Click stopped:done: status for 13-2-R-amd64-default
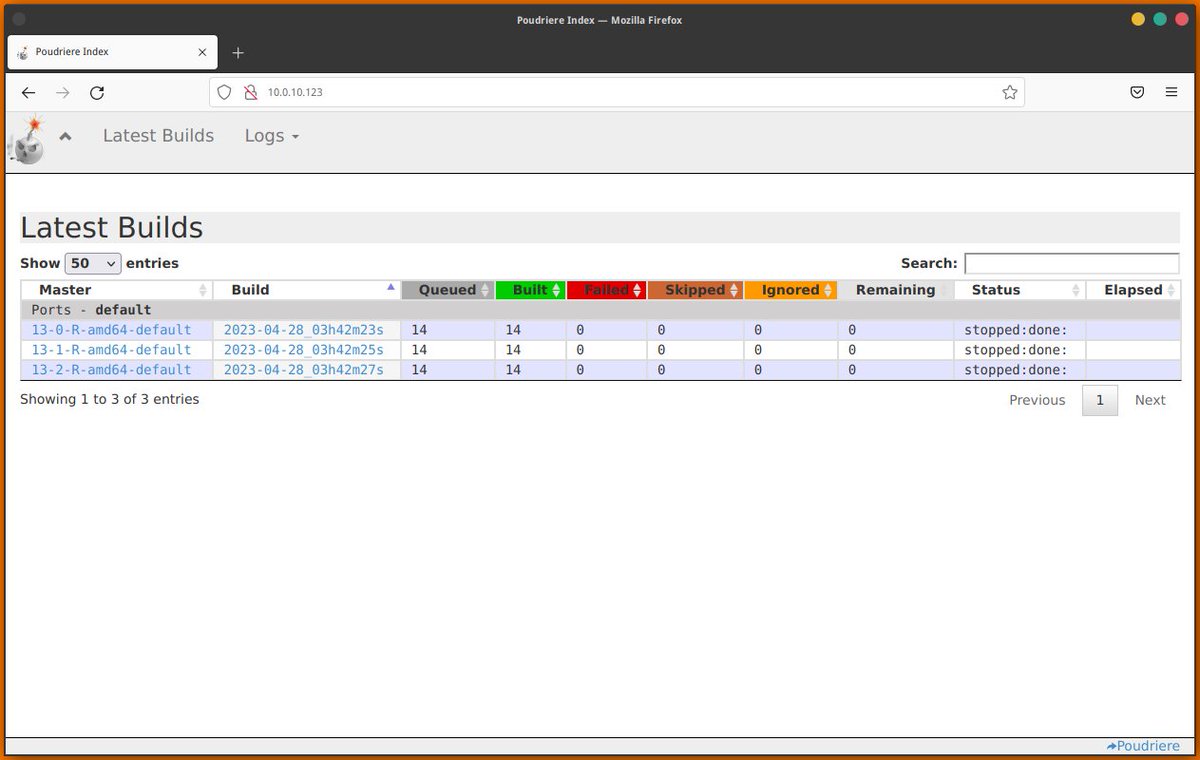This screenshot has height=760, width=1200. coord(1016,370)
